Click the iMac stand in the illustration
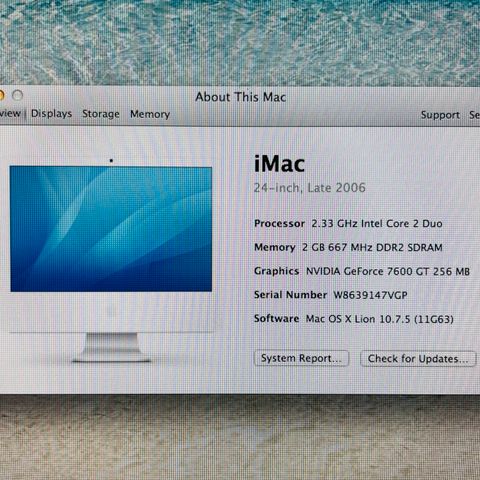Viewport: 480px width, 480px height. [111, 347]
